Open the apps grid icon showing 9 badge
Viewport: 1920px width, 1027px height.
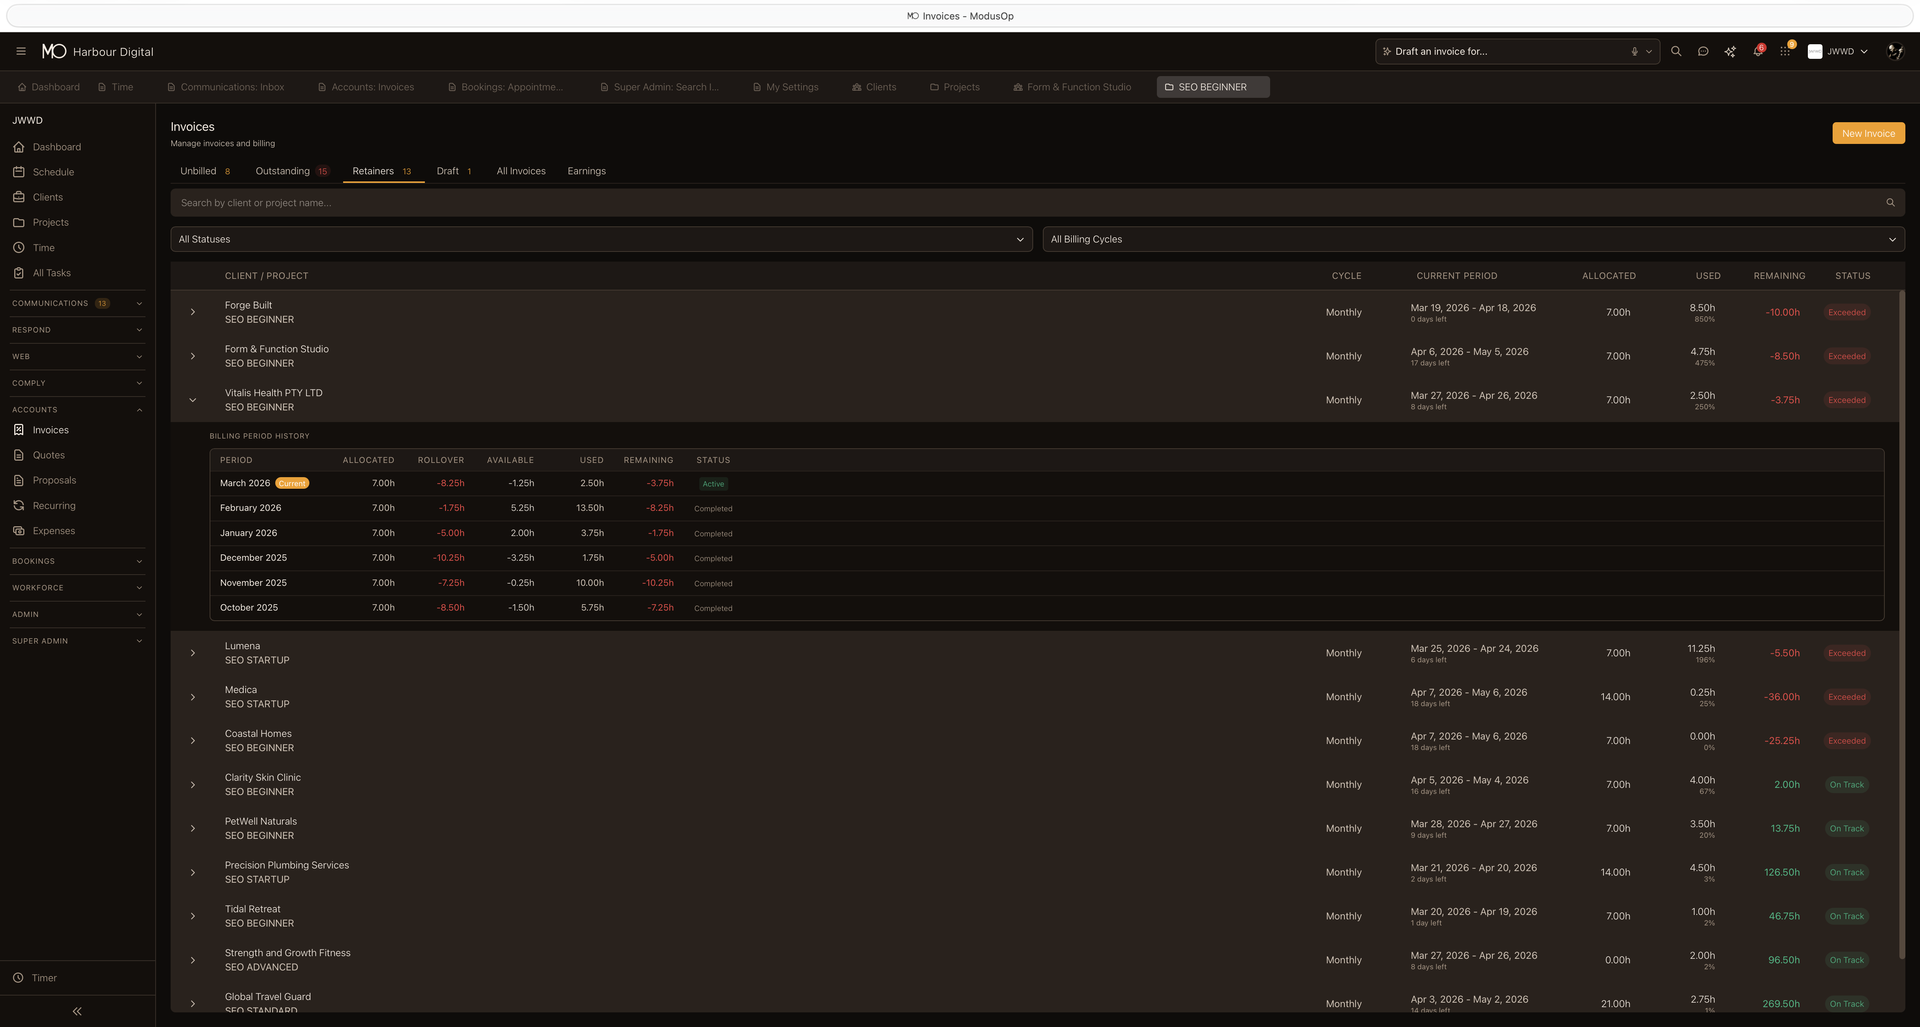1785,51
